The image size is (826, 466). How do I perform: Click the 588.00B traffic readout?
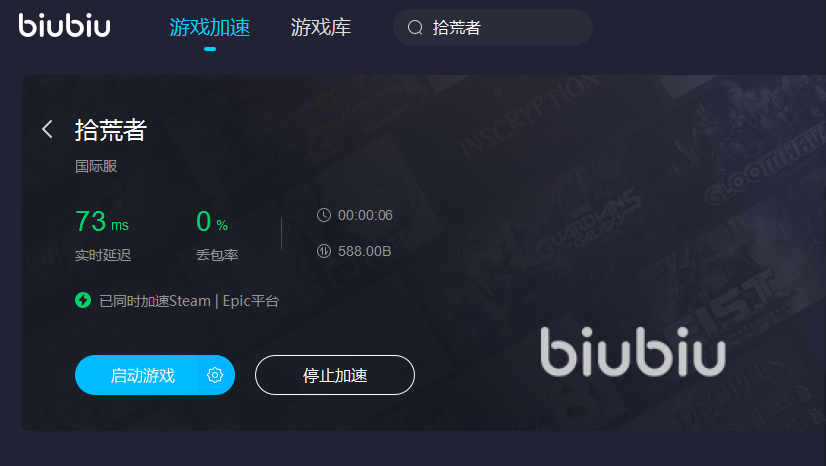point(365,251)
